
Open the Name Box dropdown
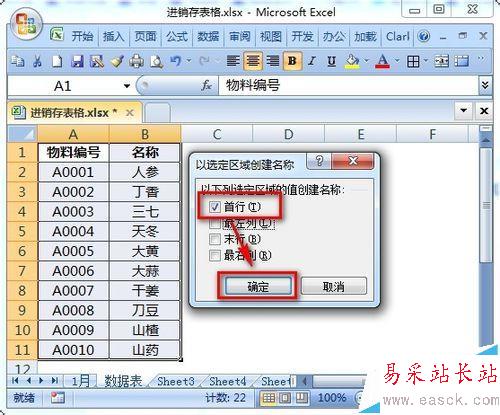click(x=127, y=86)
